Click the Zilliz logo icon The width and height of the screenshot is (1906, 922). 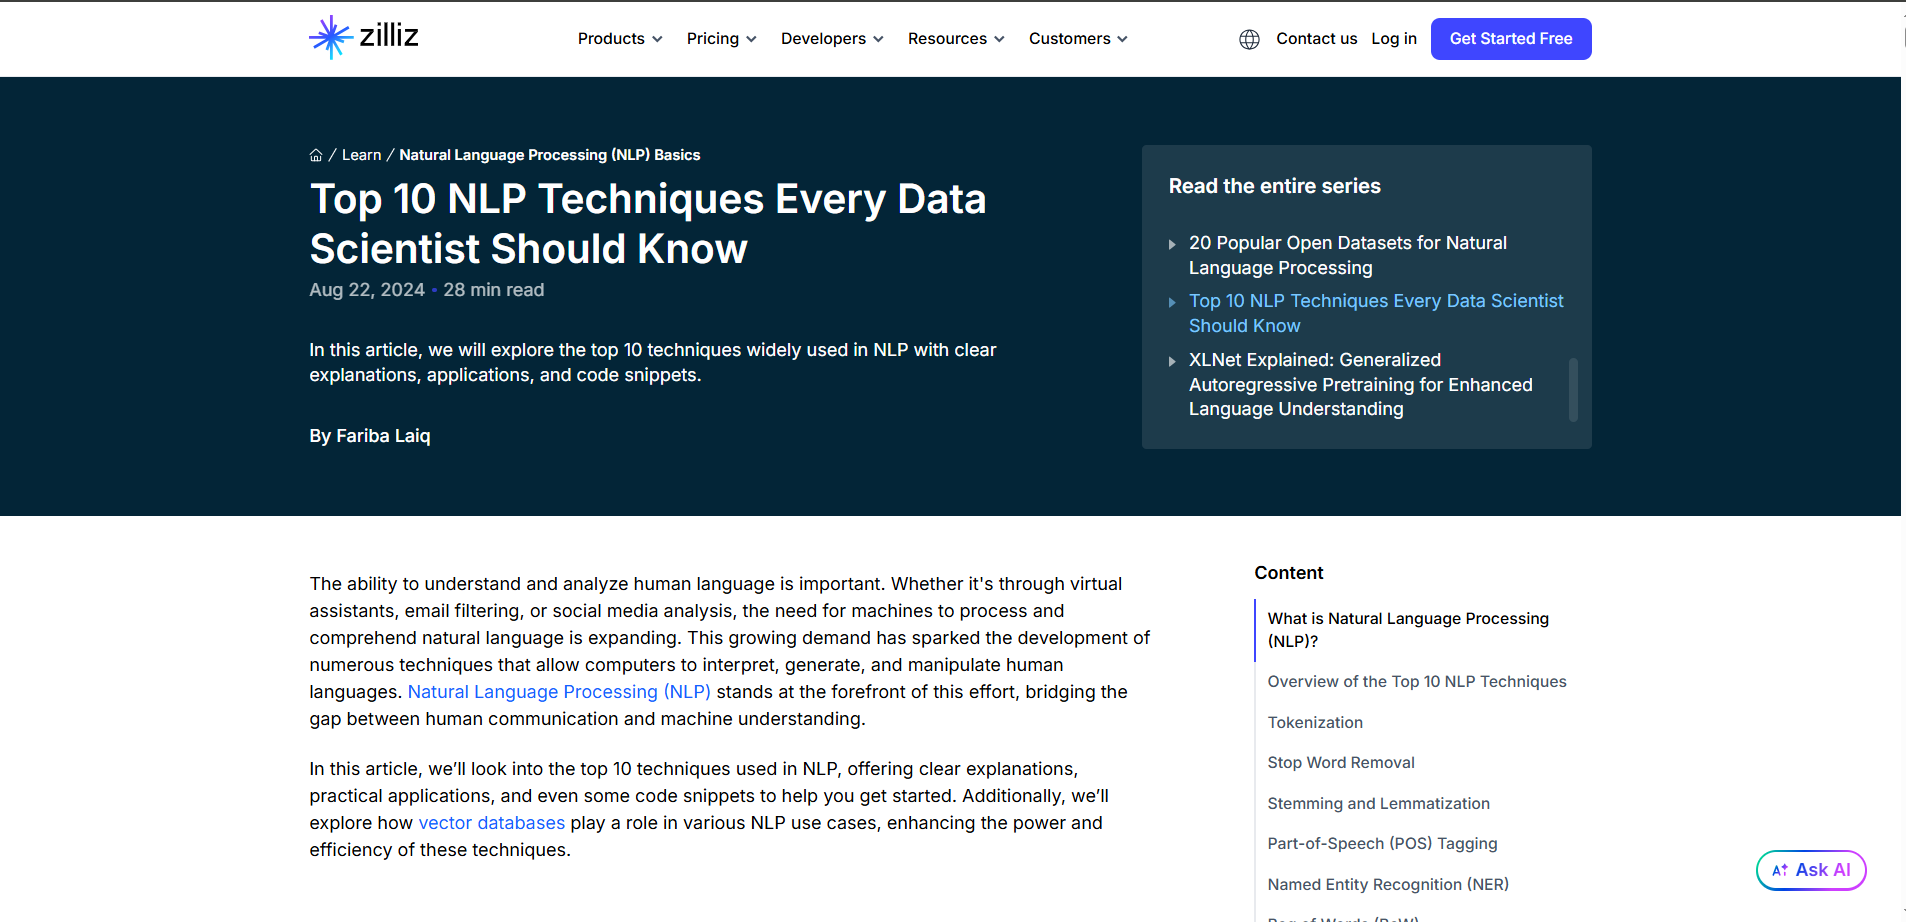(x=331, y=38)
